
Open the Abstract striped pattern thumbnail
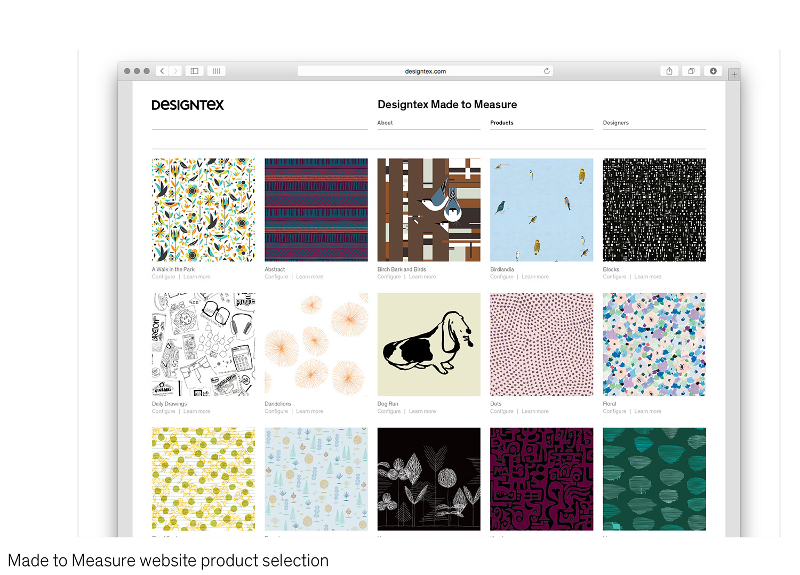point(316,210)
